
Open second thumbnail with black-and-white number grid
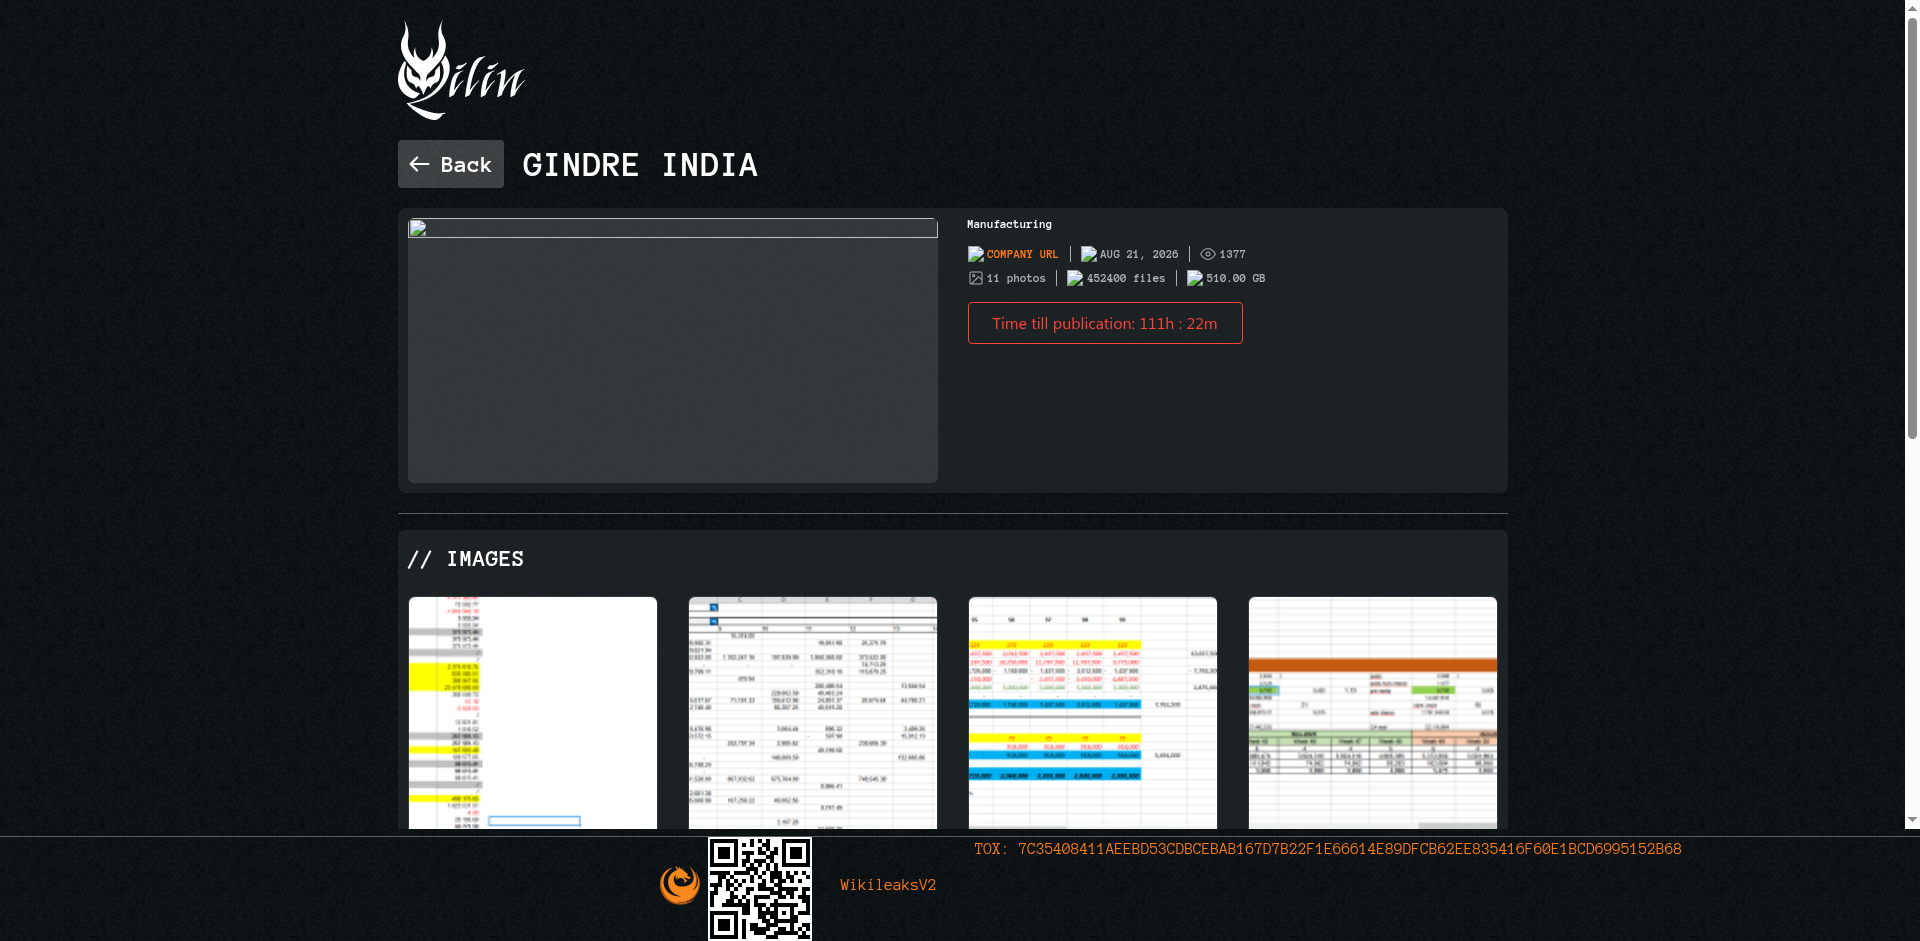click(x=813, y=713)
